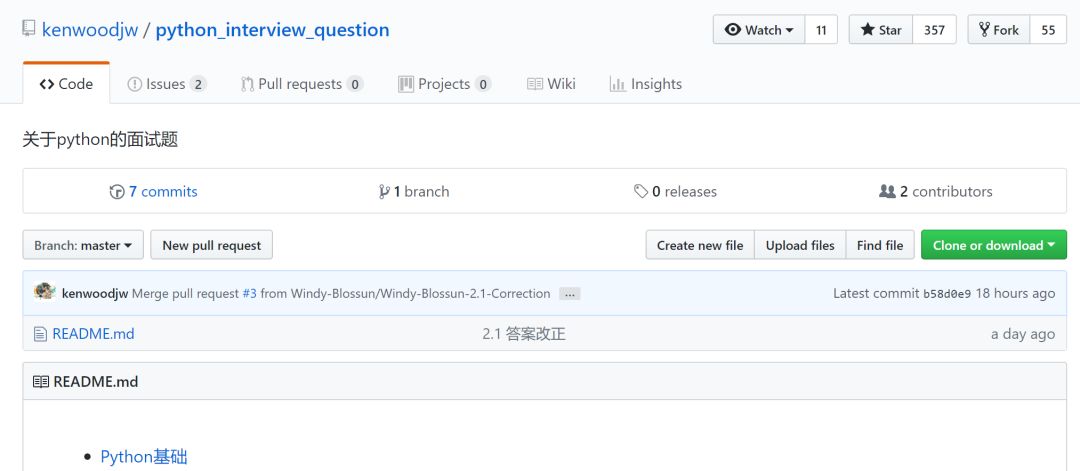Open the Watch notifications dropdown
Screen dimensions: 1080x471
click(758, 30)
